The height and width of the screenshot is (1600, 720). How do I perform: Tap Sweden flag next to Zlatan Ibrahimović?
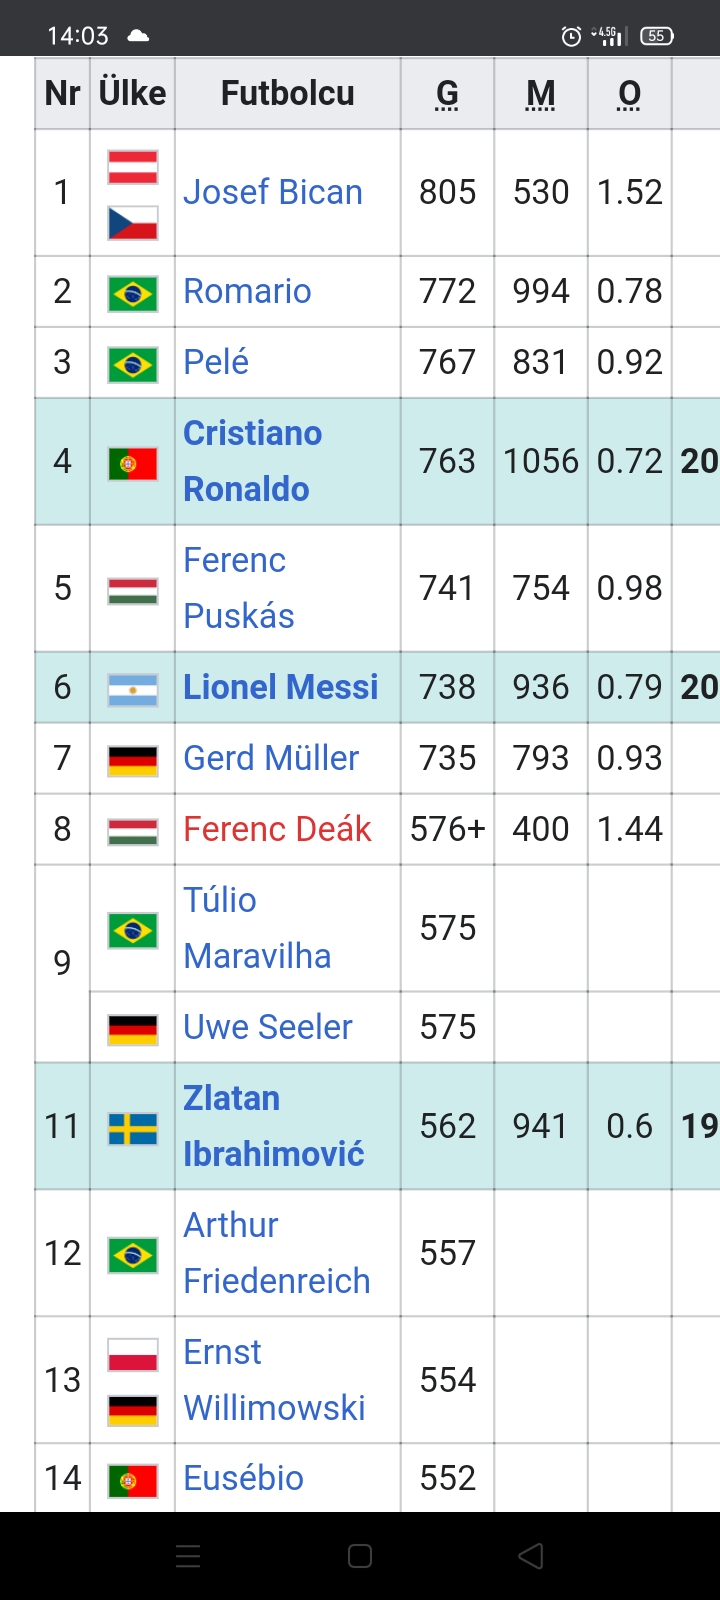tap(133, 1128)
